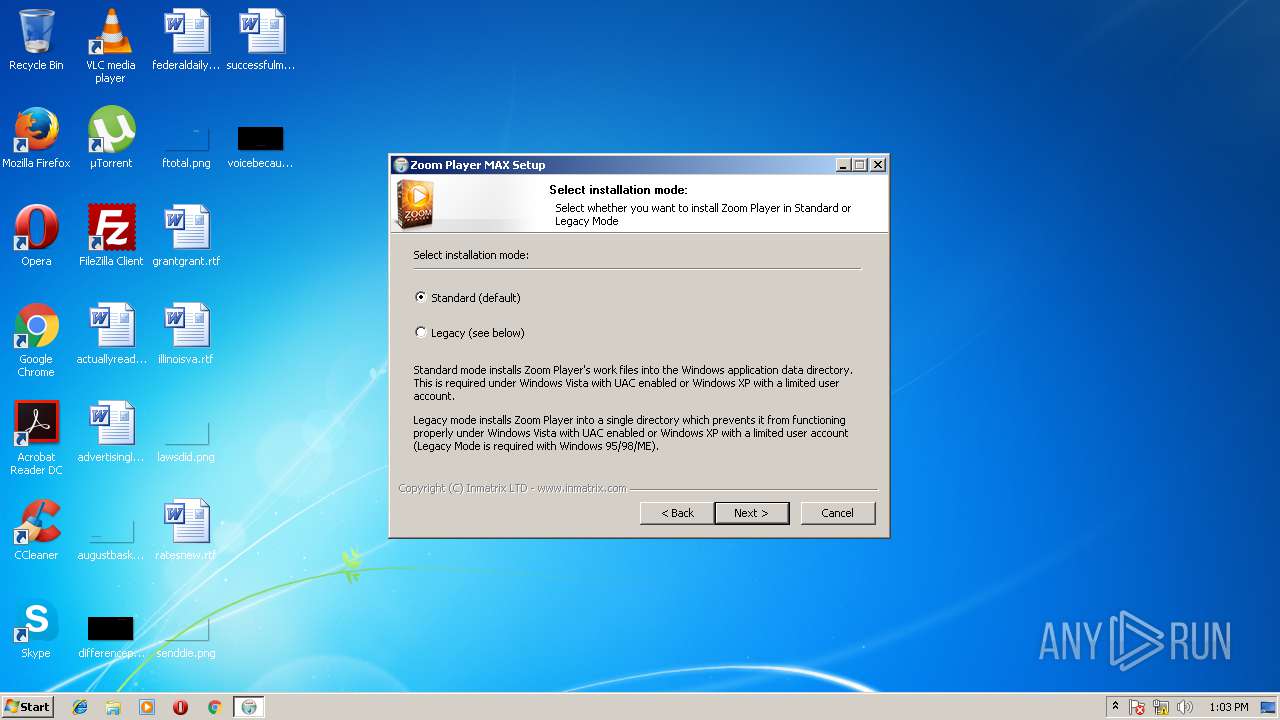Select the augustbask file on desktop
The image size is (1280, 720).
point(111,538)
